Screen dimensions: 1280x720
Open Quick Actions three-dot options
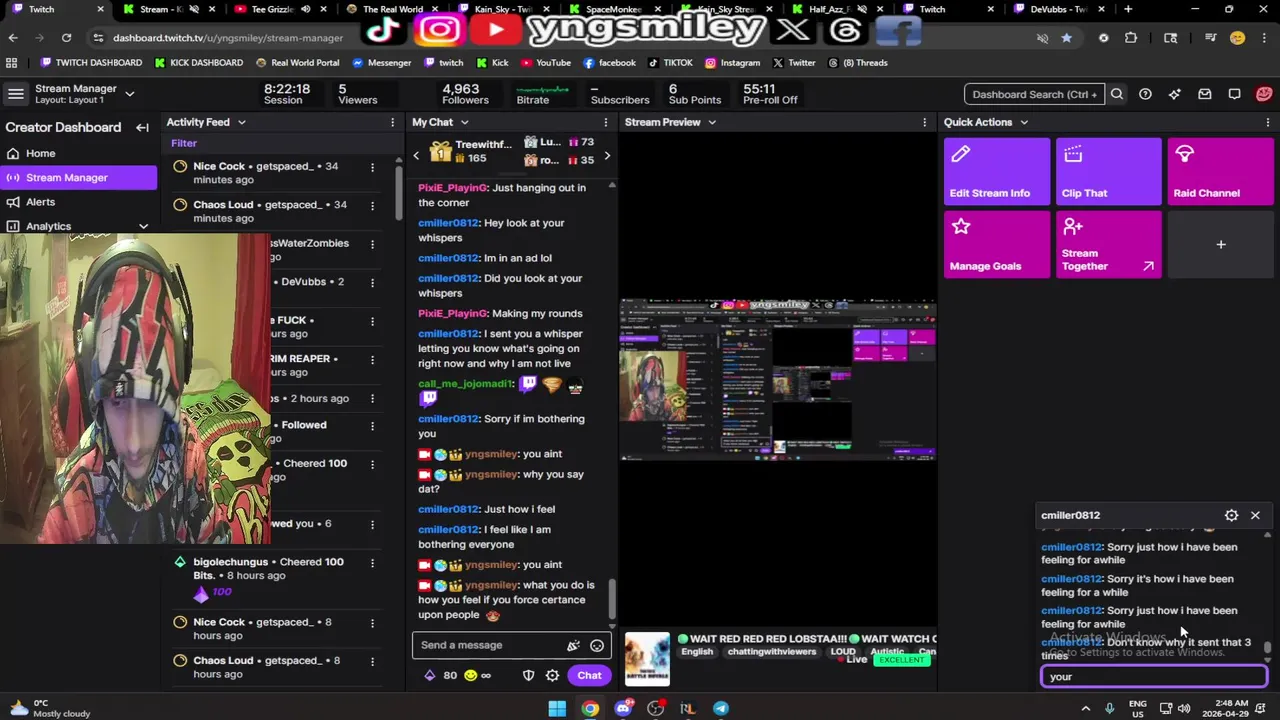1267,122
